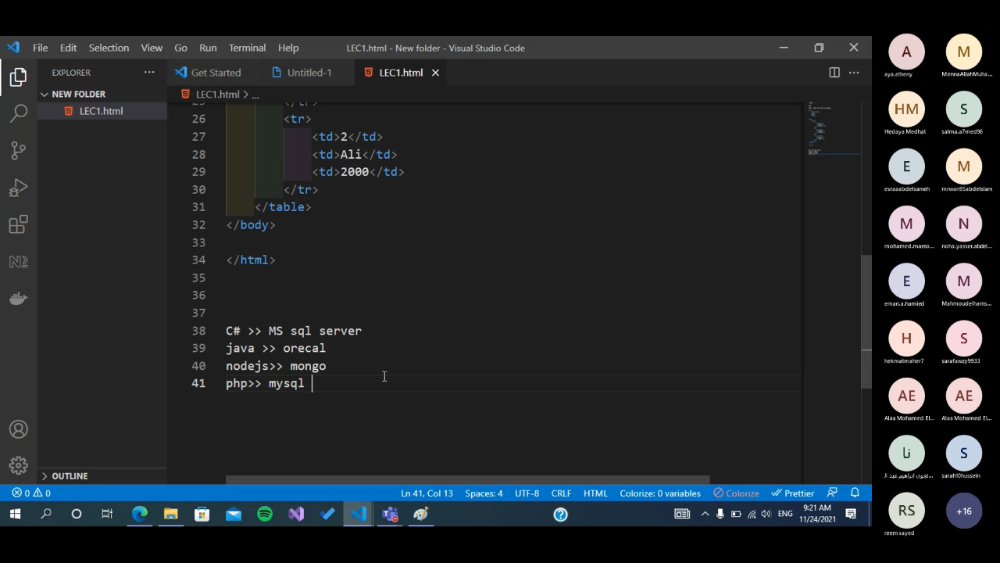Click the editor vertical scrollbar thumb
1000x563 pixels.
[x=866, y=322]
